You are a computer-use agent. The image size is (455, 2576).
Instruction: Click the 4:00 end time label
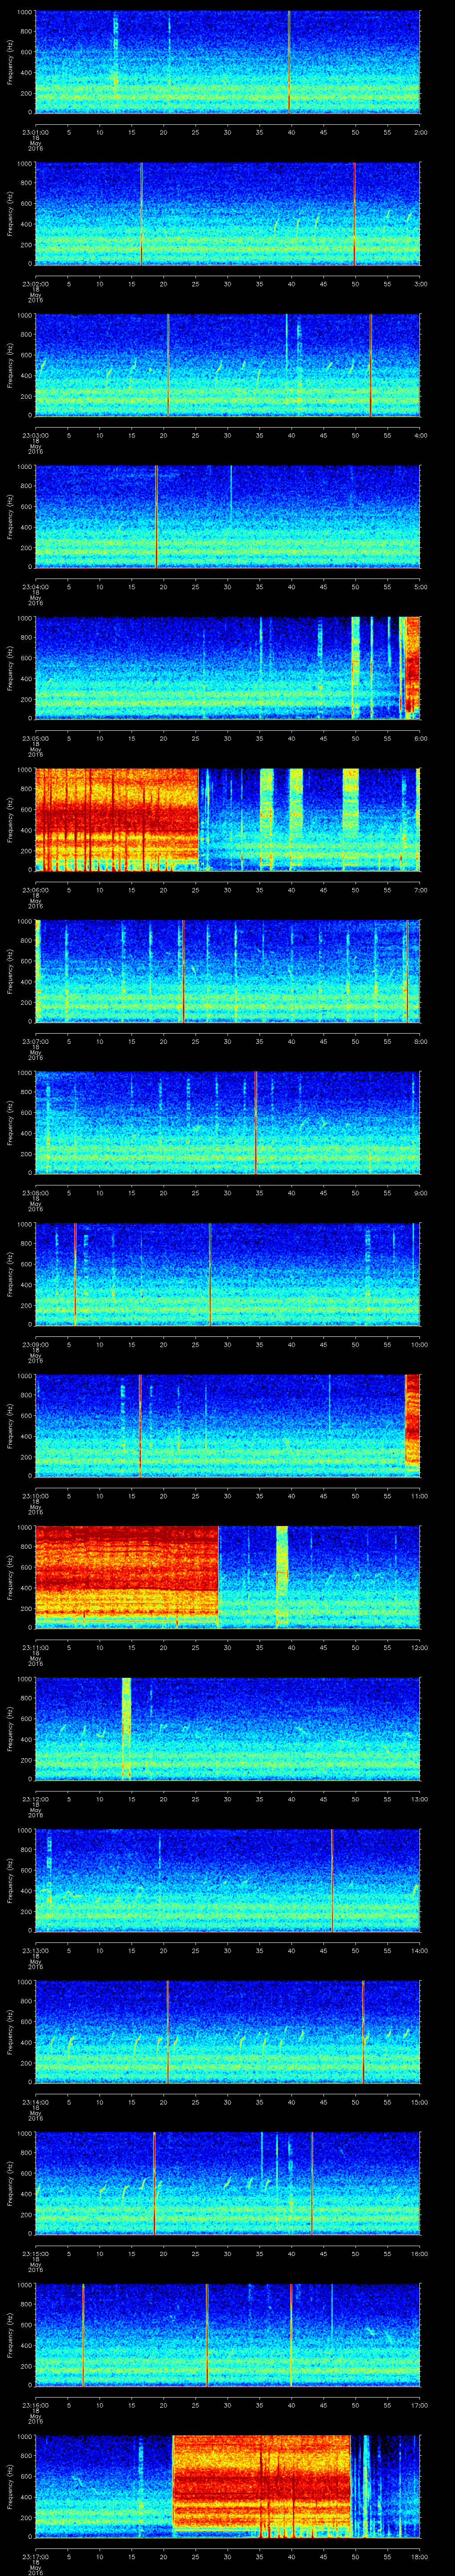click(x=420, y=436)
